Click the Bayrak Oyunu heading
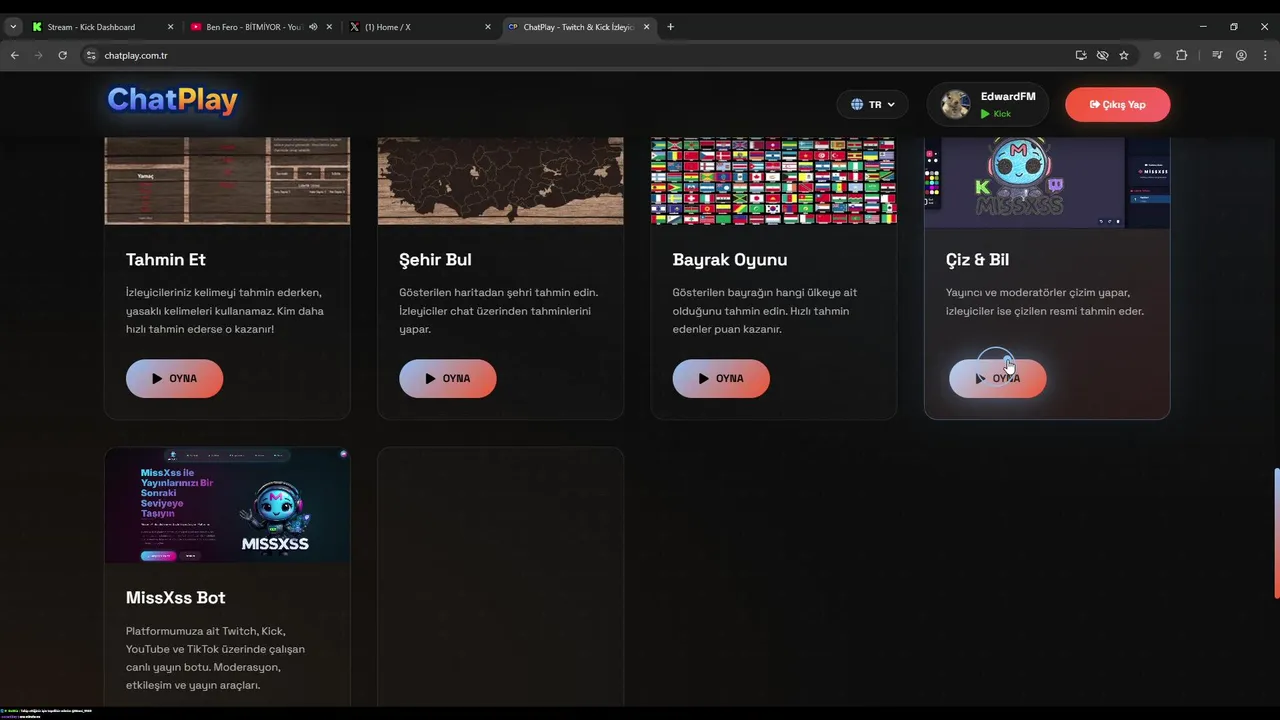 (x=730, y=259)
